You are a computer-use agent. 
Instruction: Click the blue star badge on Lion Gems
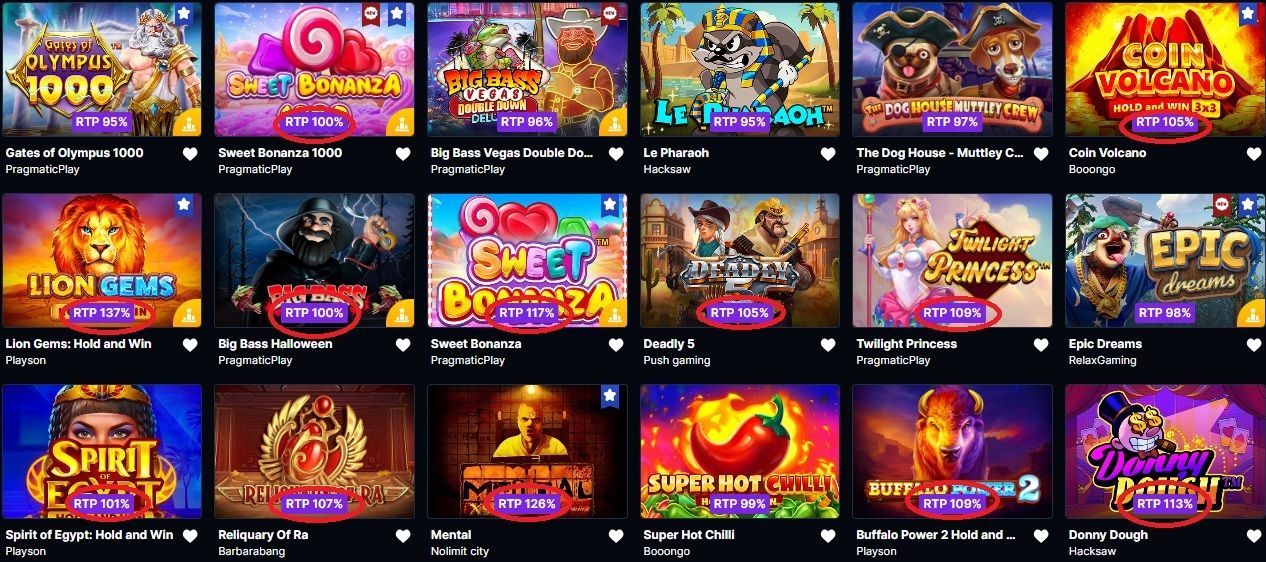coord(184,206)
